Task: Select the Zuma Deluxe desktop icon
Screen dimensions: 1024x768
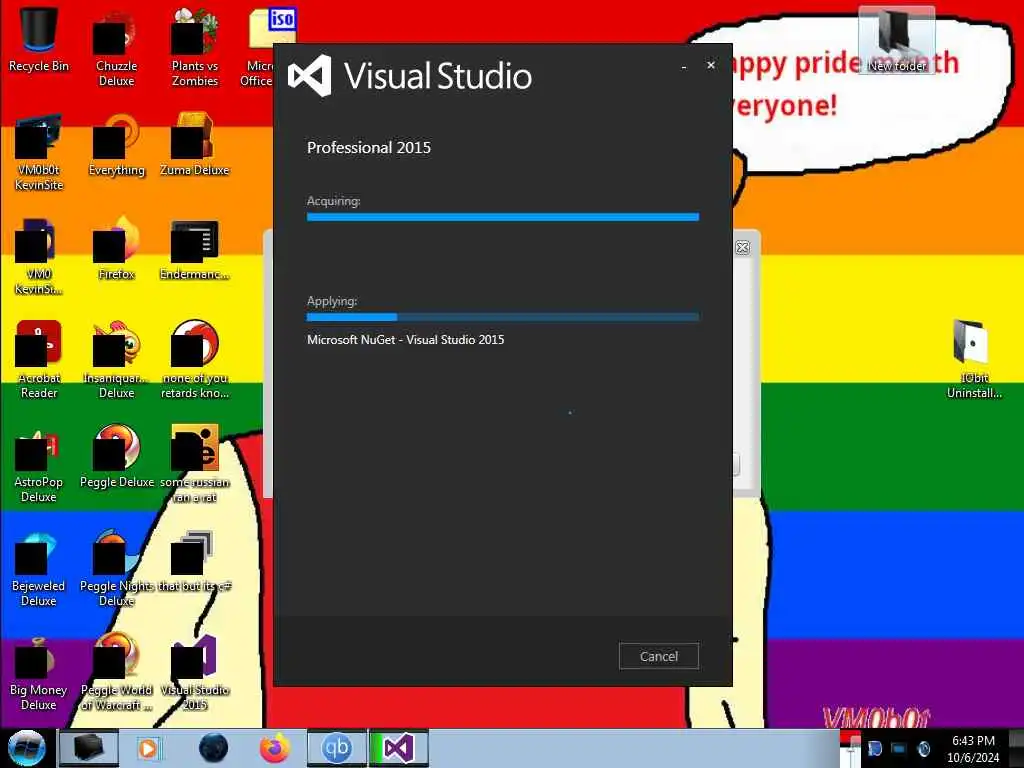Action: (x=195, y=145)
